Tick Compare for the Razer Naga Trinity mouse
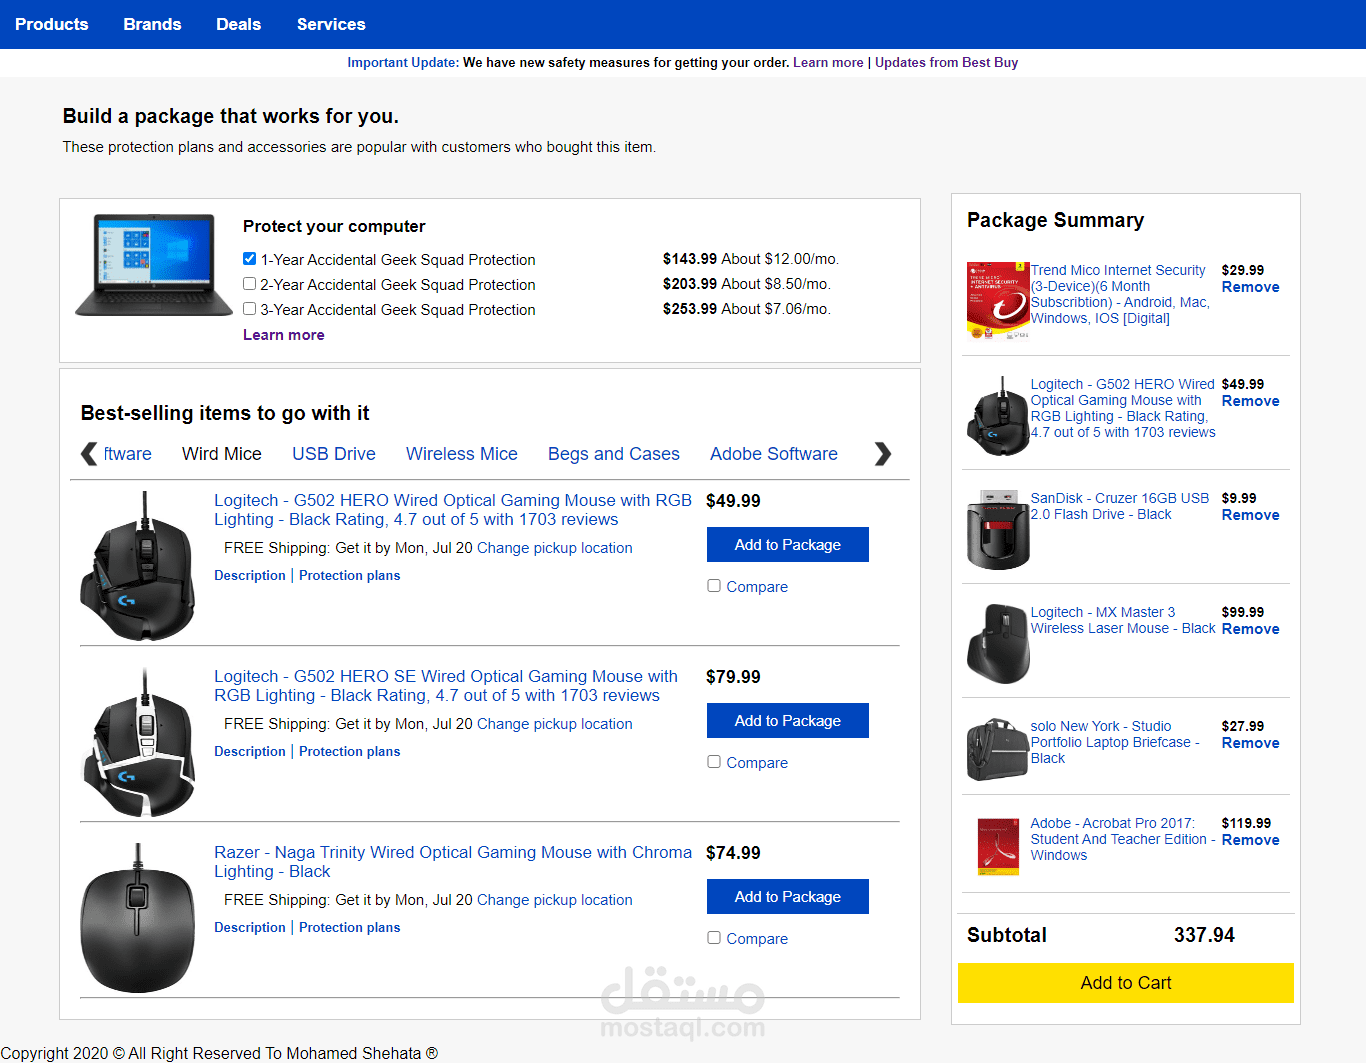 (x=714, y=938)
